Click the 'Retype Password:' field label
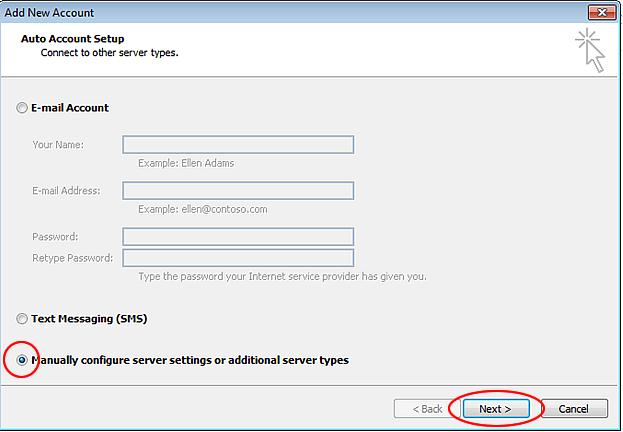This screenshot has width=623, height=432. [x=71, y=259]
